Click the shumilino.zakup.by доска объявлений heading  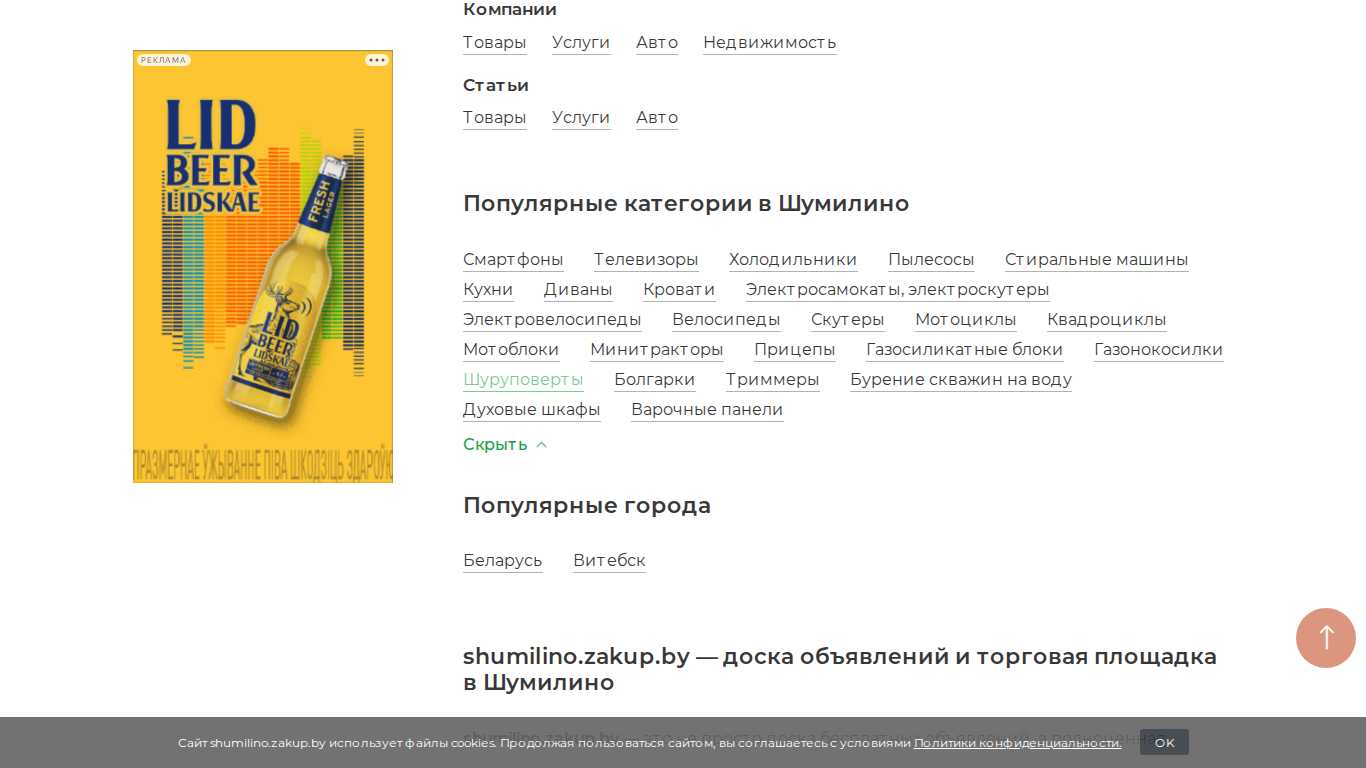840,670
